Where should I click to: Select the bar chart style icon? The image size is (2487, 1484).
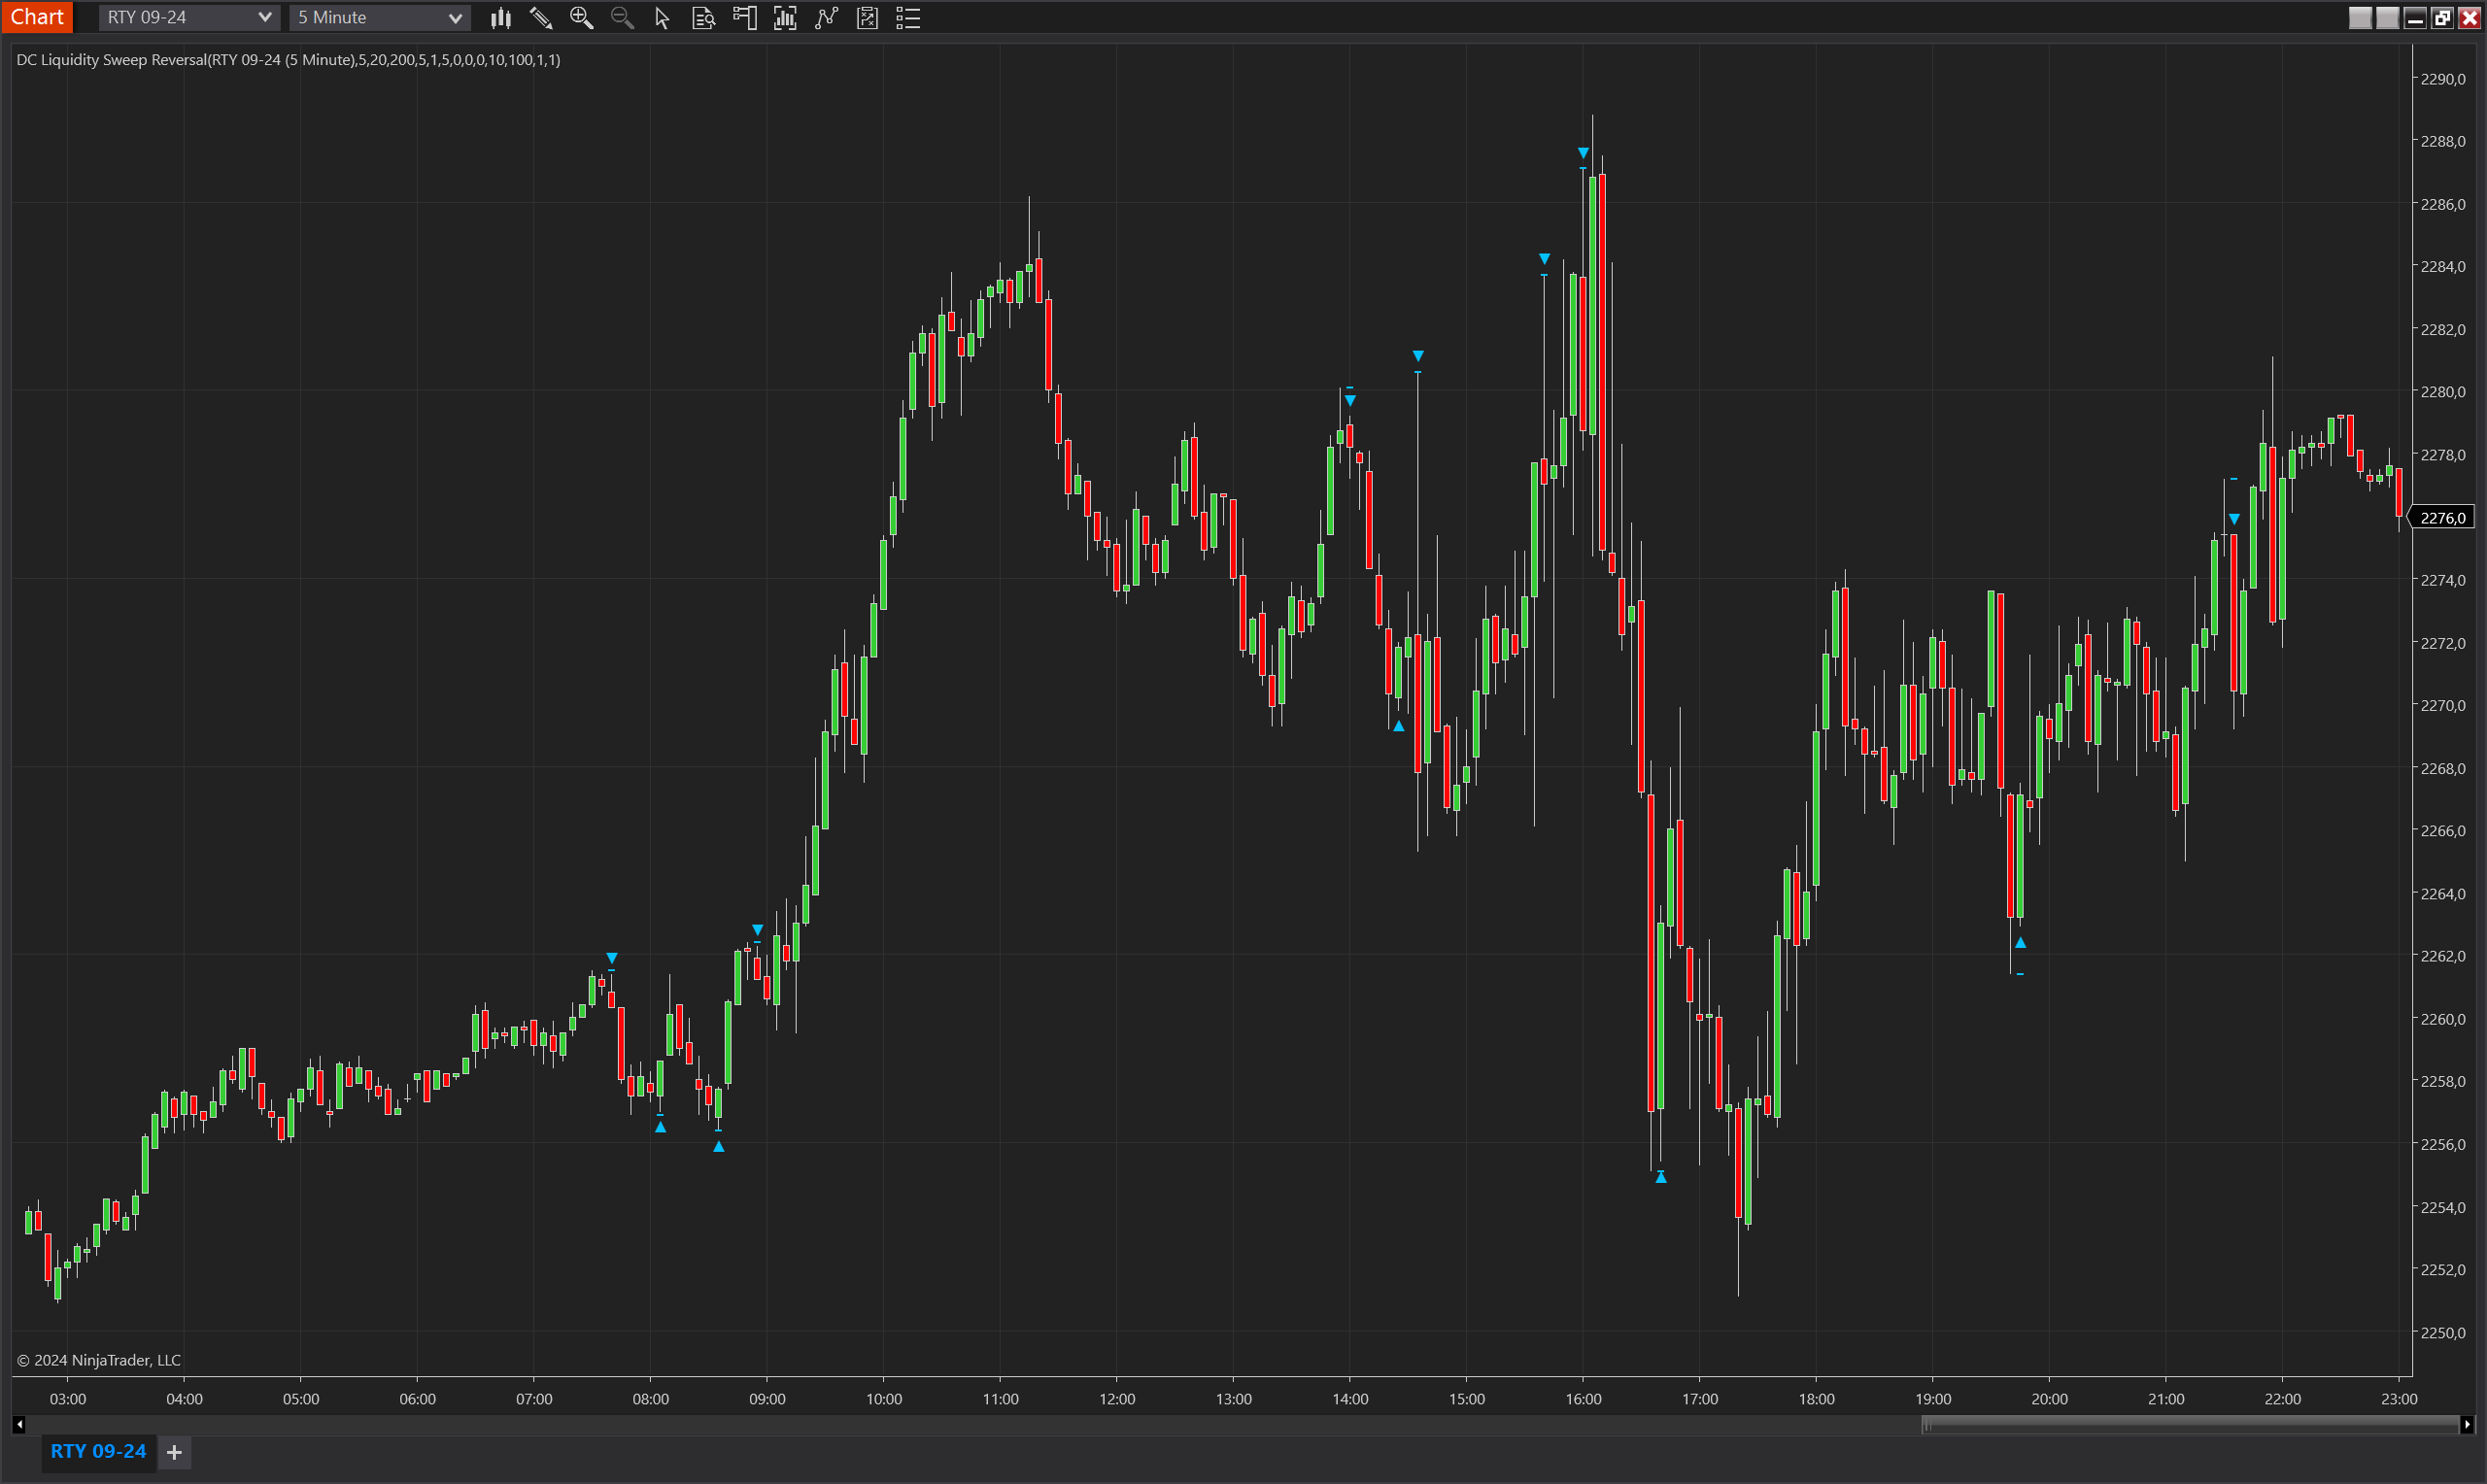[x=501, y=17]
